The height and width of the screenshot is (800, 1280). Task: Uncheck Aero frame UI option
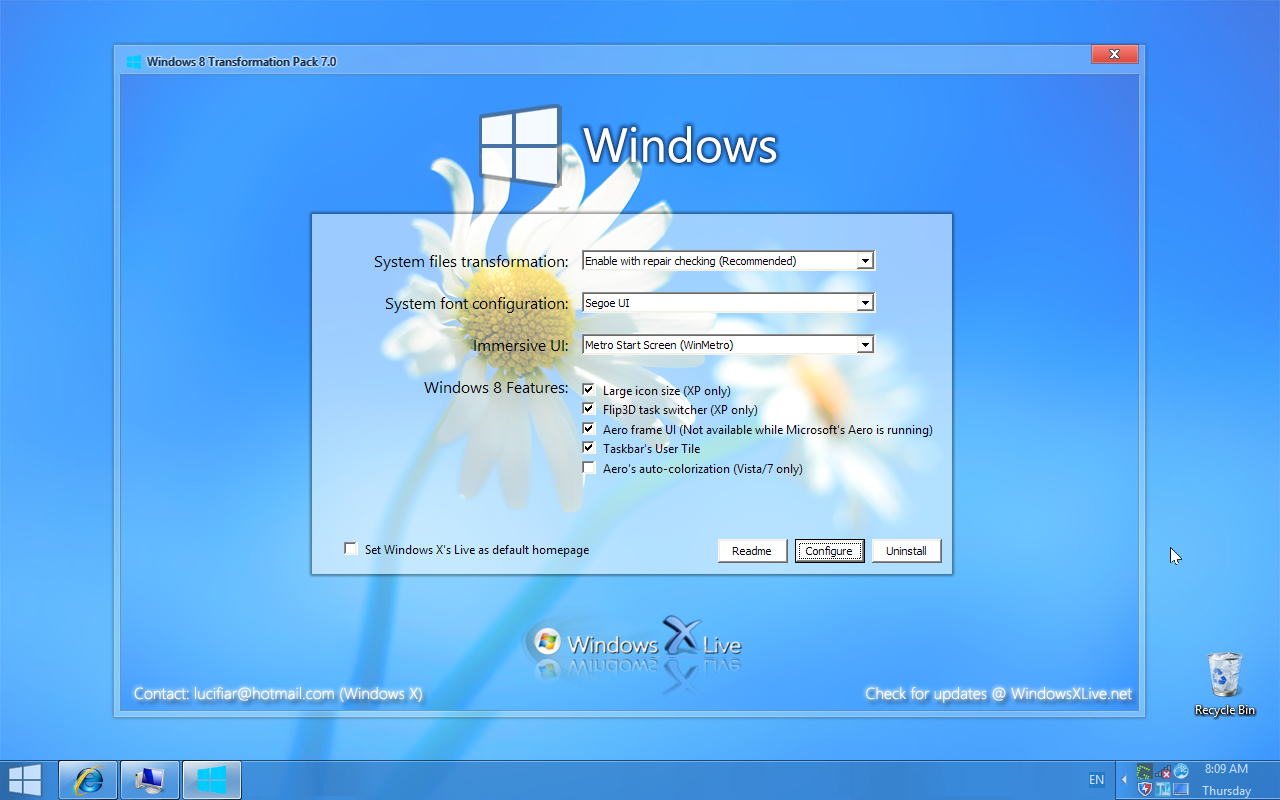click(x=589, y=429)
